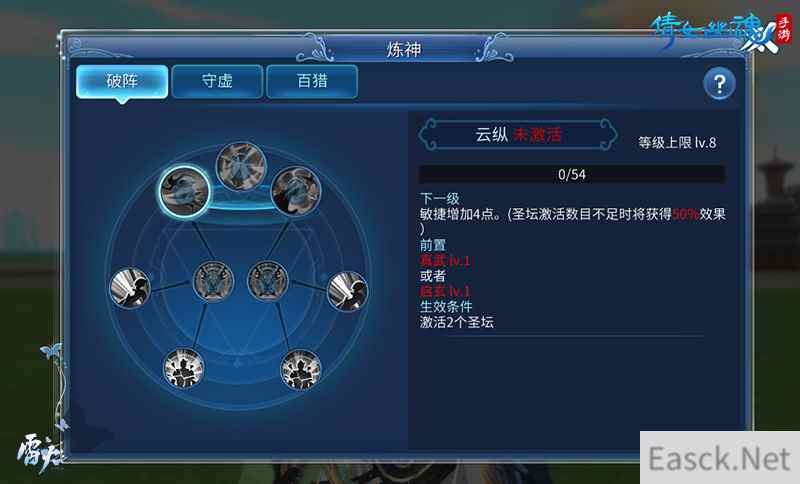This screenshot has width=800, height=484.
Task: Select the far-right white silhouette node
Action: tap(347, 291)
